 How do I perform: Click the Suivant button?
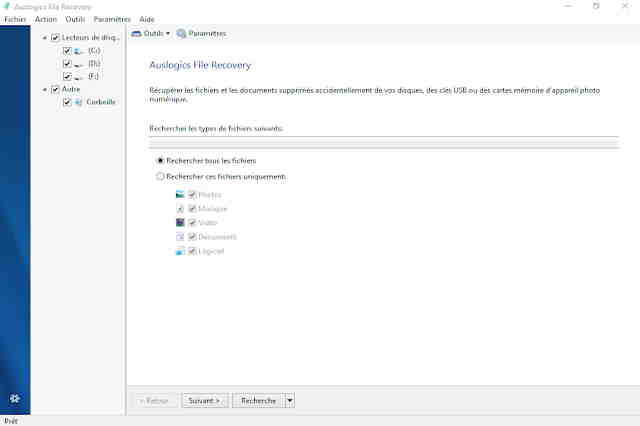(204, 401)
